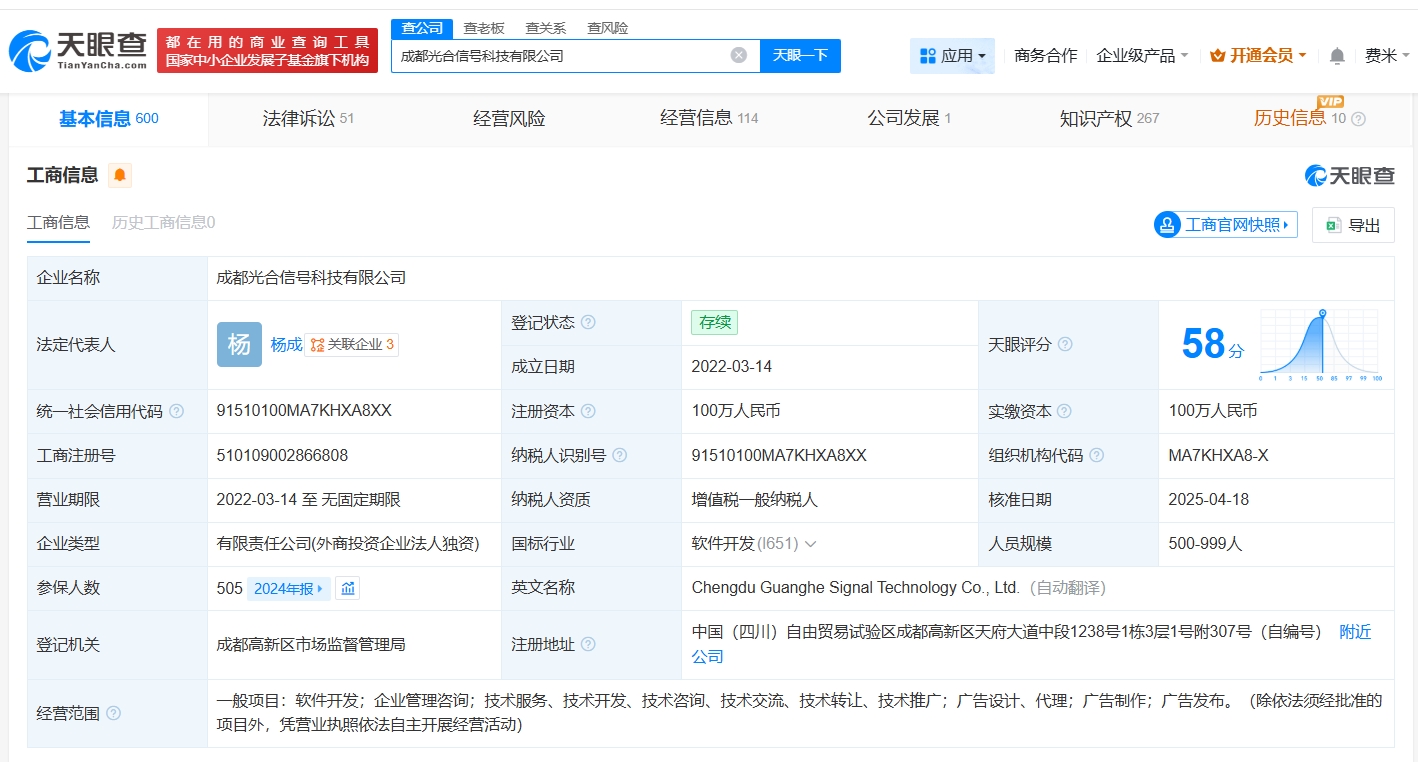The width and height of the screenshot is (1418, 762).
Task: Click the orange alert bell beside 工商信息
Action: click(x=120, y=176)
